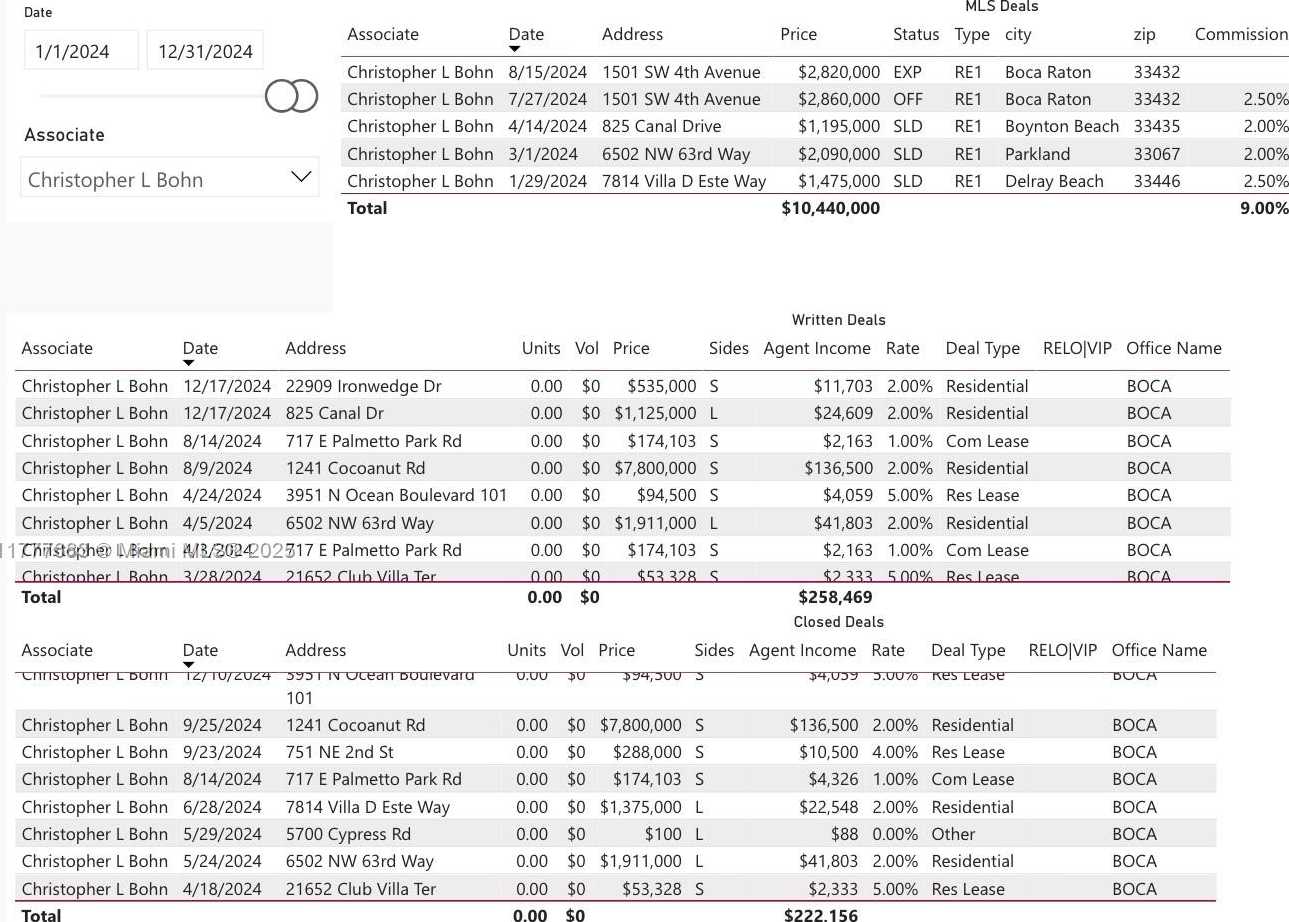Select Written Deals date 4/24/2024

tap(222, 495)
